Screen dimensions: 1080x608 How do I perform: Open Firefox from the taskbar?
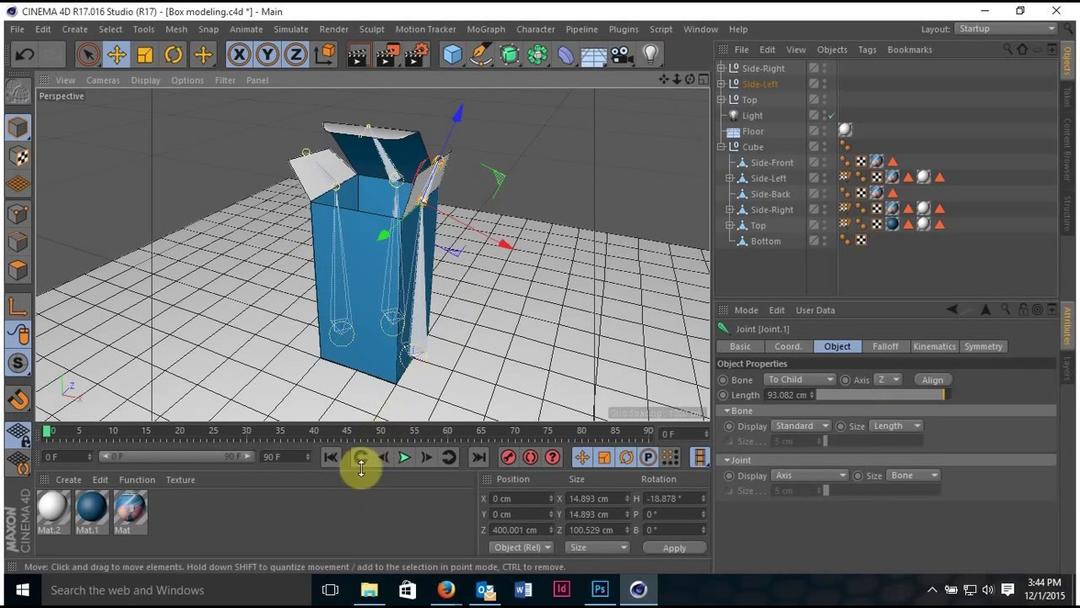coord(446,589)
